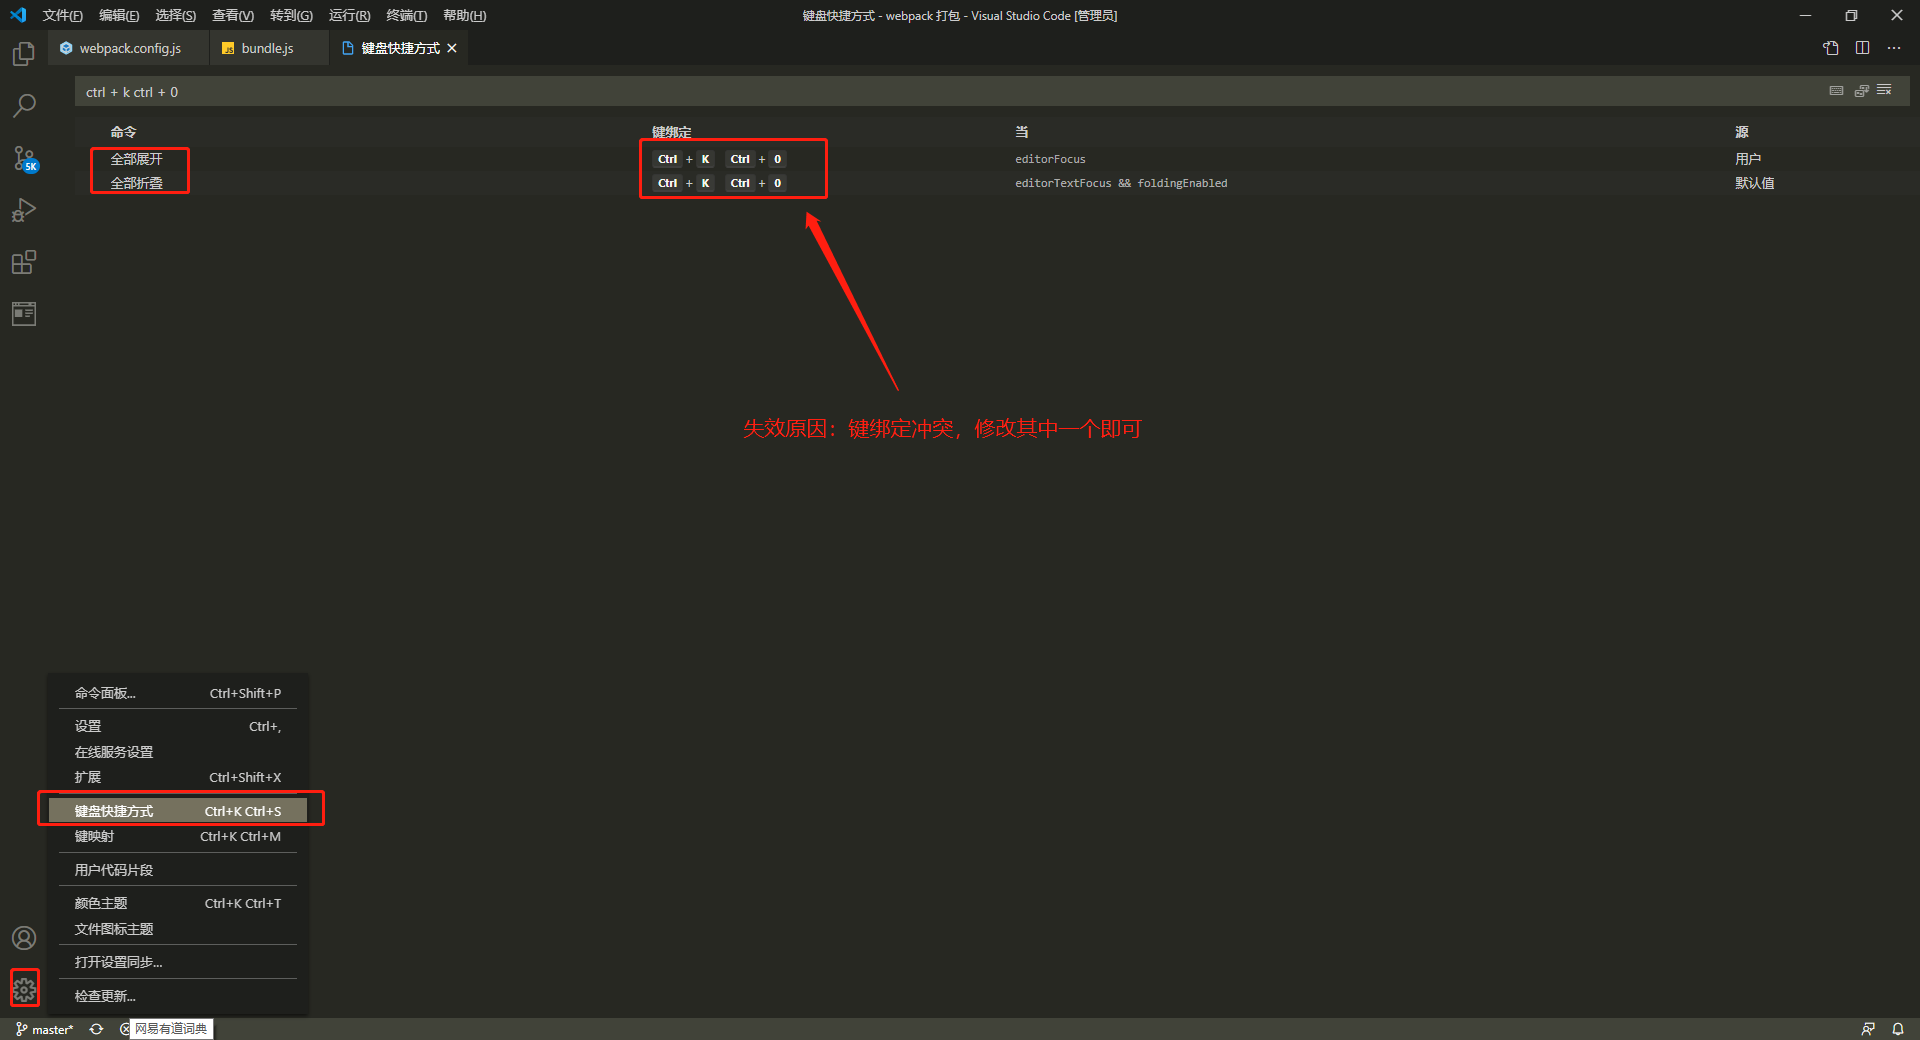The width and height of the screenshot is (1920, 1040).
Task: Choose 在线服务设置 from the menu
Action: click(x=178, y=752)
